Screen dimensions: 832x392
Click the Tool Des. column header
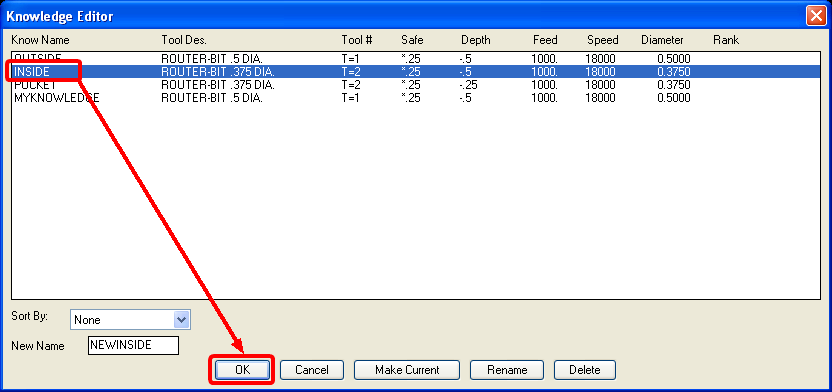coord(184,40)
